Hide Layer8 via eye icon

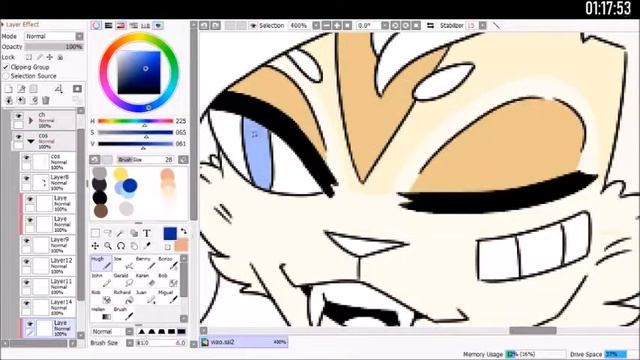pos(27,178)
